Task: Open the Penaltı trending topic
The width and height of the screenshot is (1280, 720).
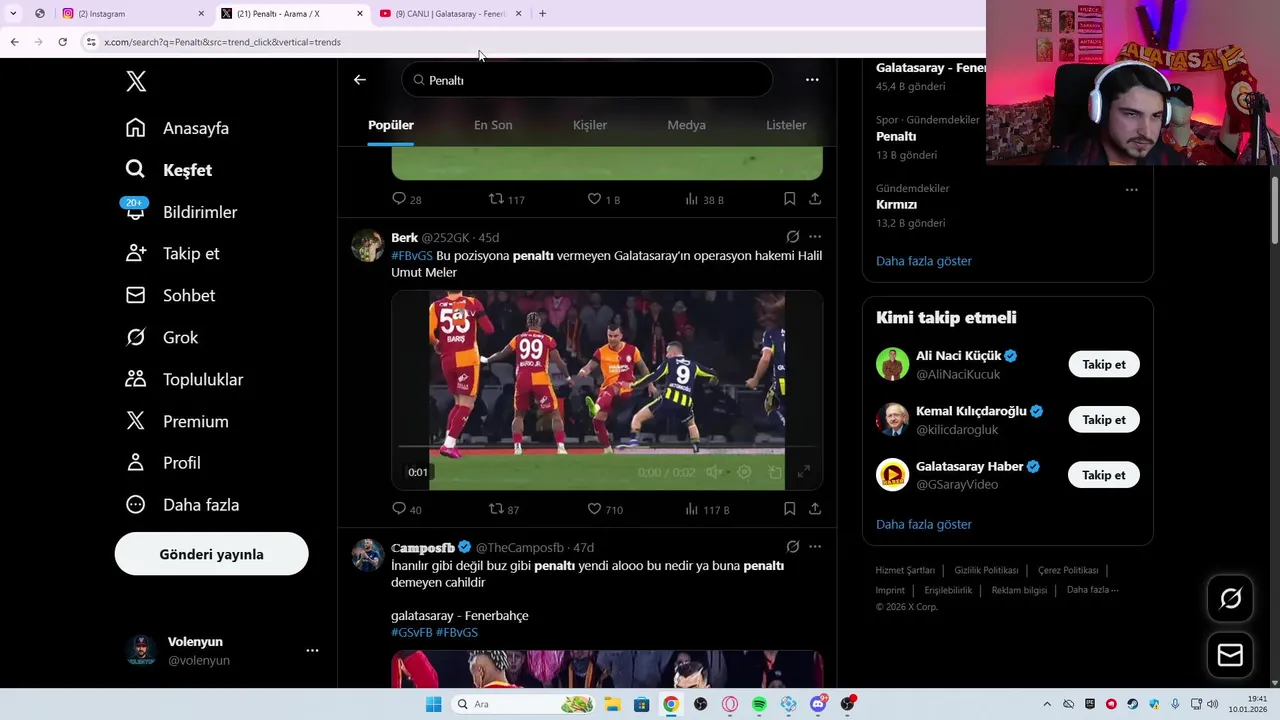Action: [896, 136]
